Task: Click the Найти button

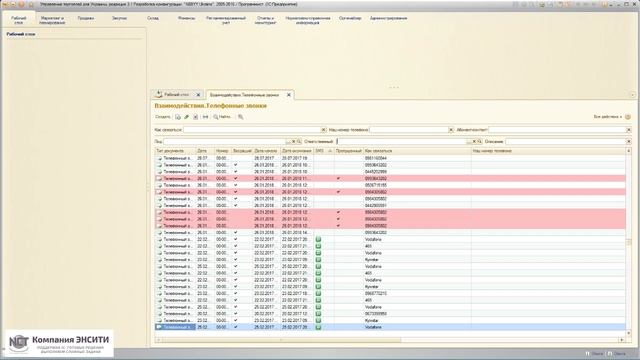Action: pyautogui.click(x=222, y=117)
